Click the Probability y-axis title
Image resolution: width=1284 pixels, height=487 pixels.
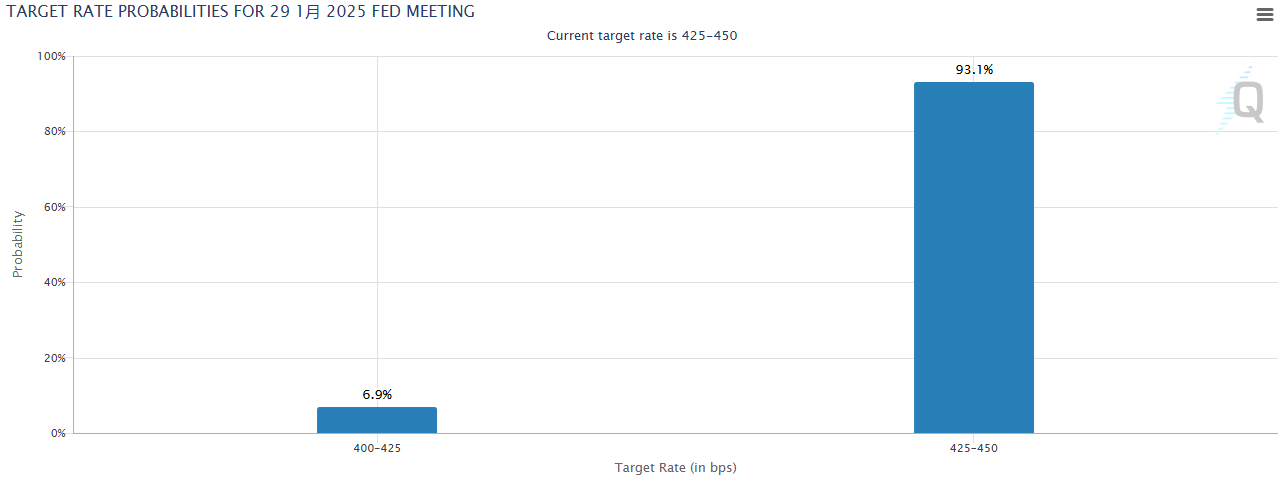[x=18, y=244]
